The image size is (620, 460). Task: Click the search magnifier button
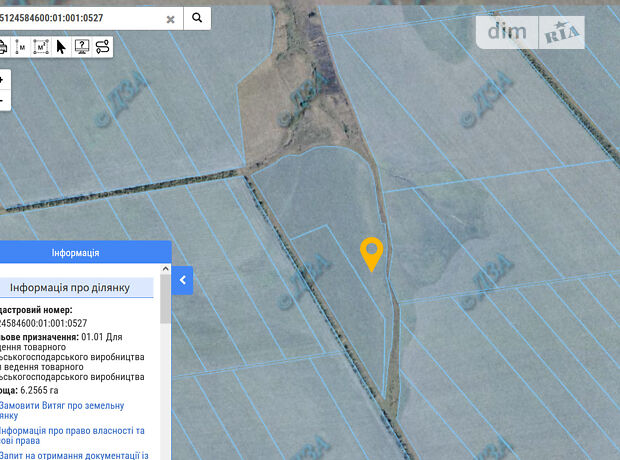[x=197, y=18]
